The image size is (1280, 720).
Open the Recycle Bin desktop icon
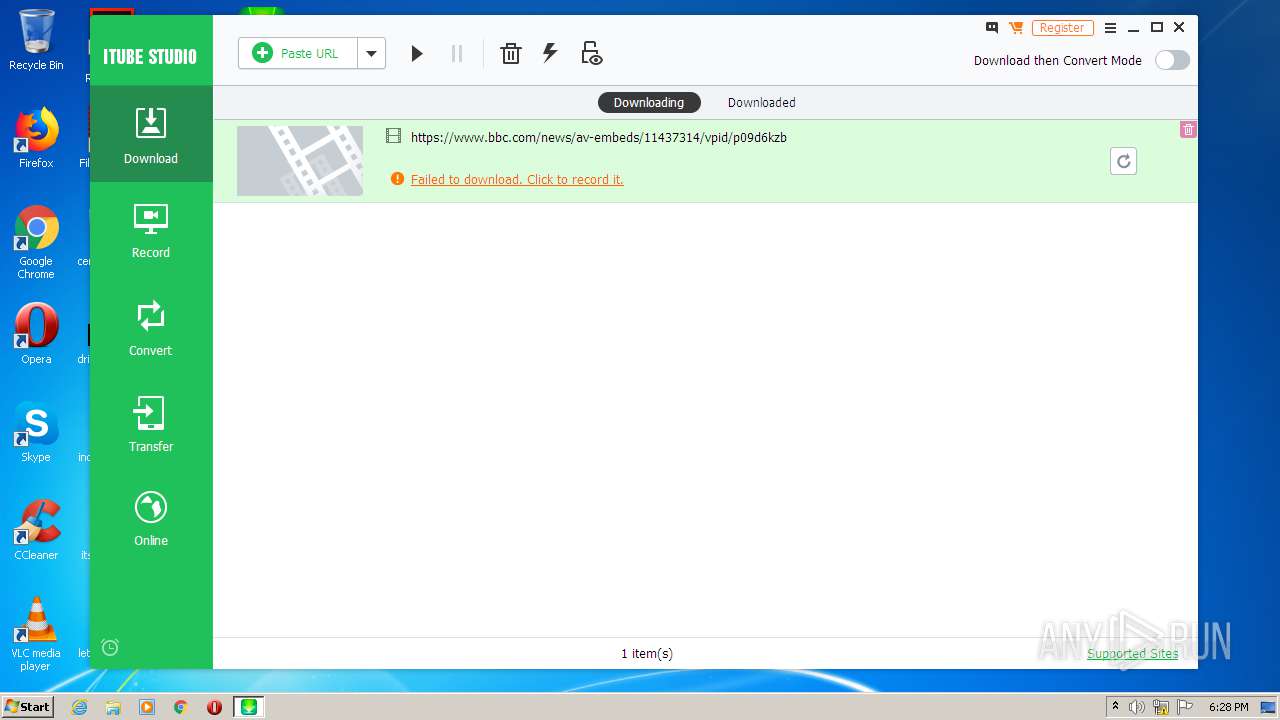click(36, 40)
